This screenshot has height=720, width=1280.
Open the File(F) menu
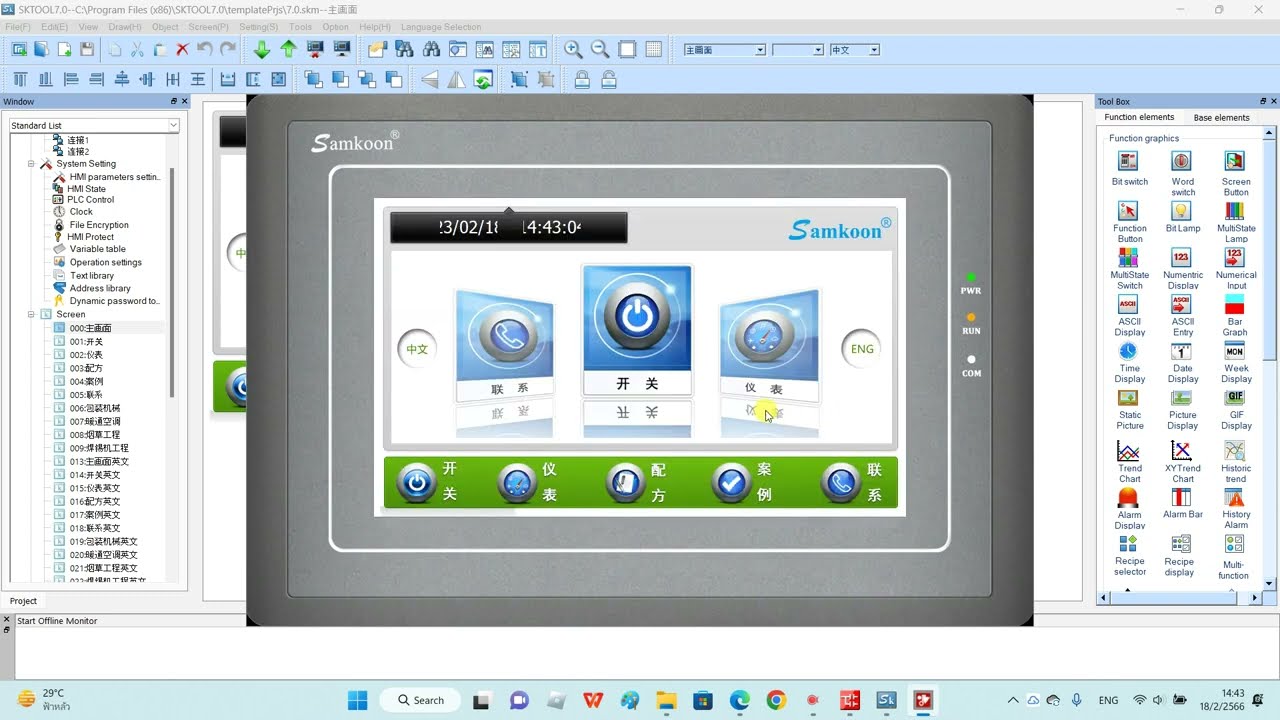(18, 27)
